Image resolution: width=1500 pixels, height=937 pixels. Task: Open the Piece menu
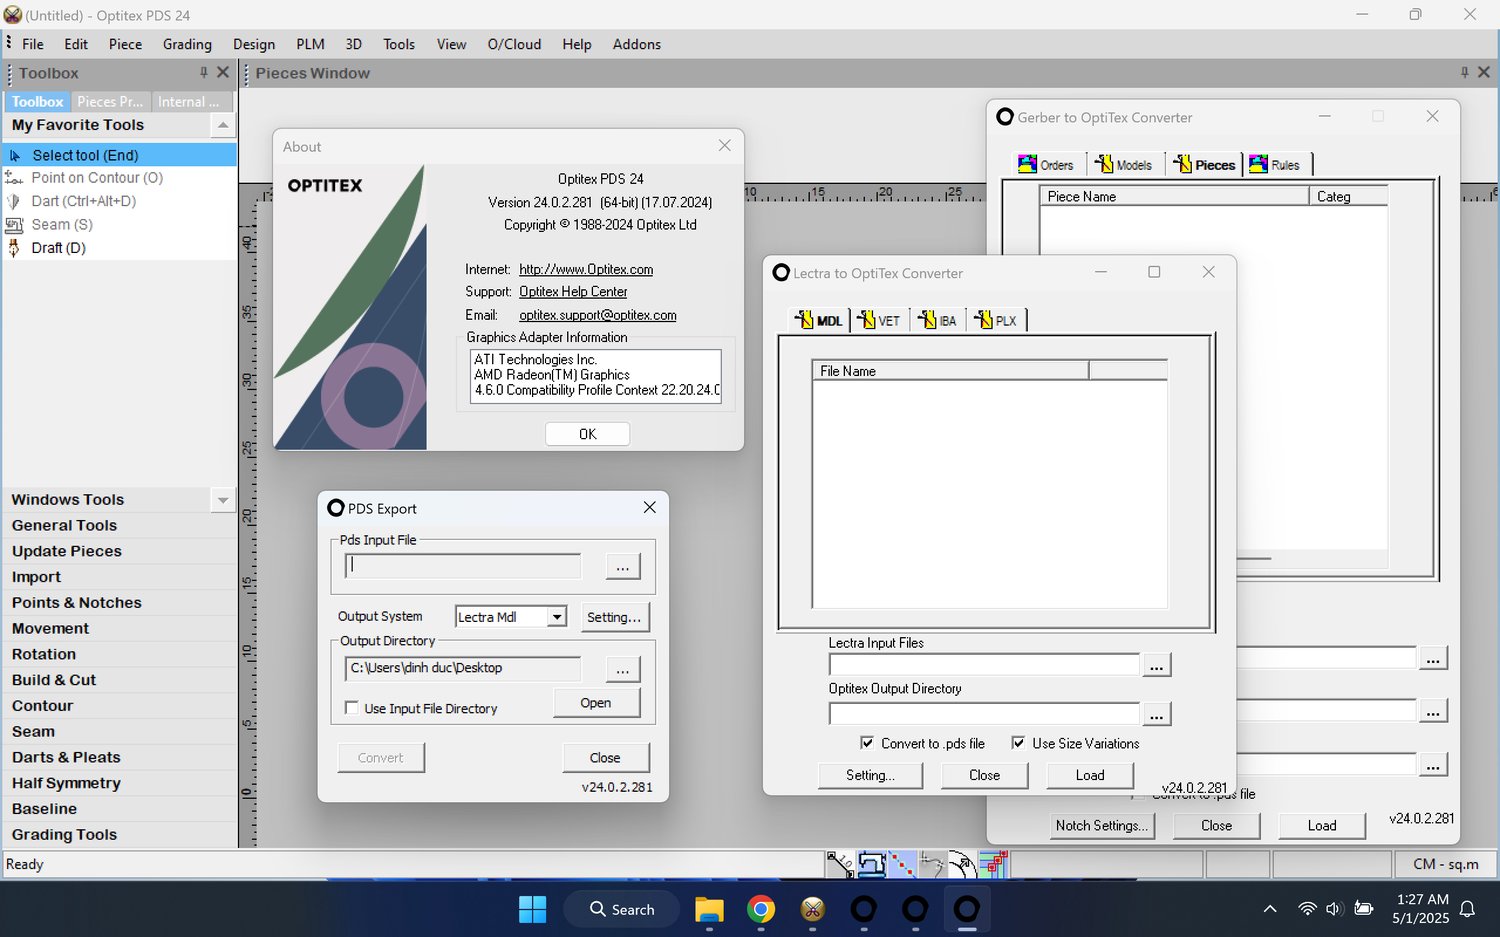click(x=125, y=44)
